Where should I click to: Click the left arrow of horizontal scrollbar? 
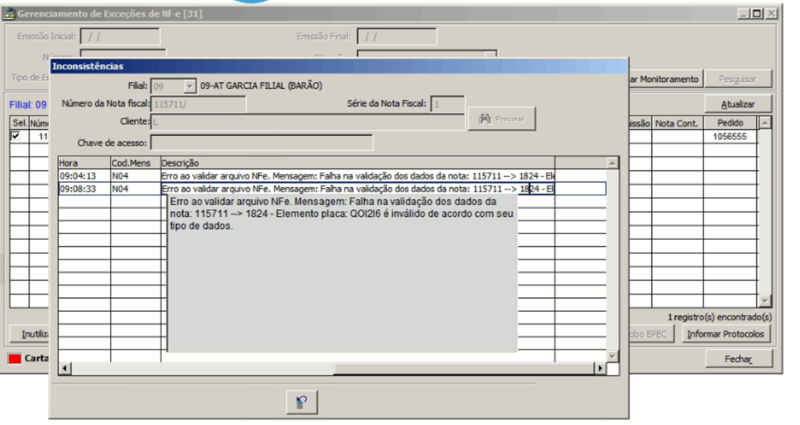(65, 368)
